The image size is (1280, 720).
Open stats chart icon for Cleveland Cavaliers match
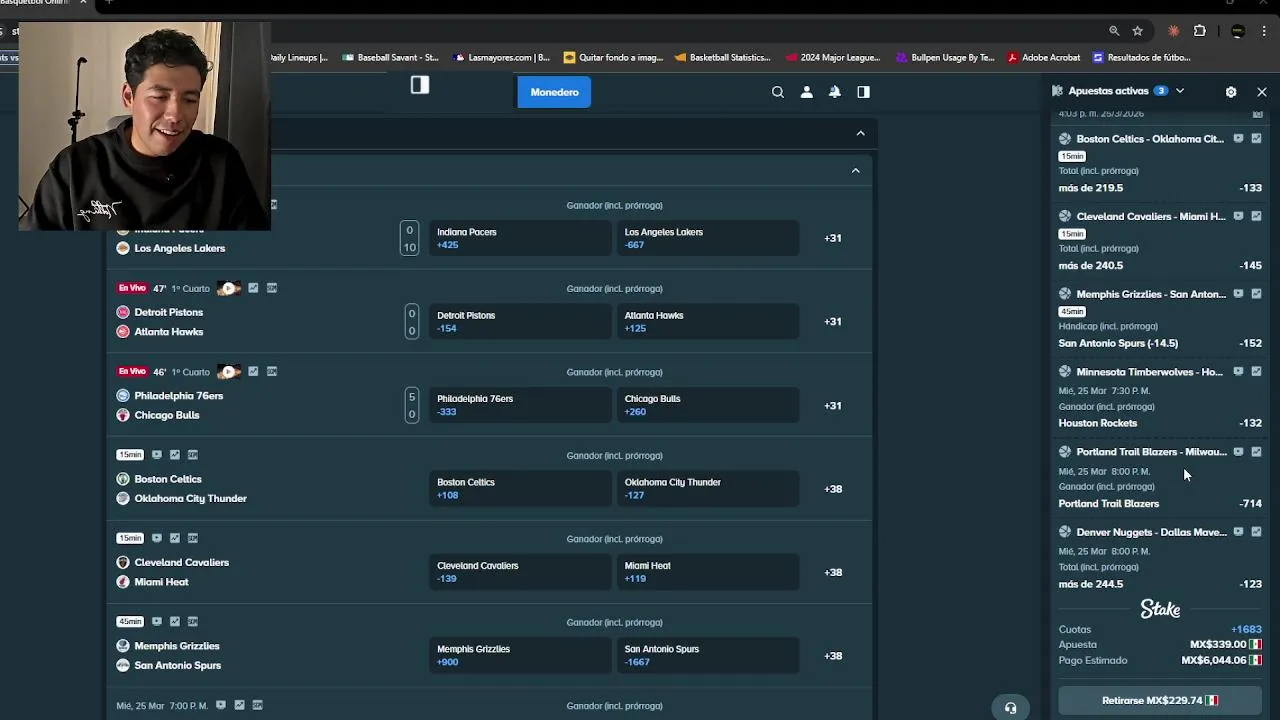tap(175, 538)
